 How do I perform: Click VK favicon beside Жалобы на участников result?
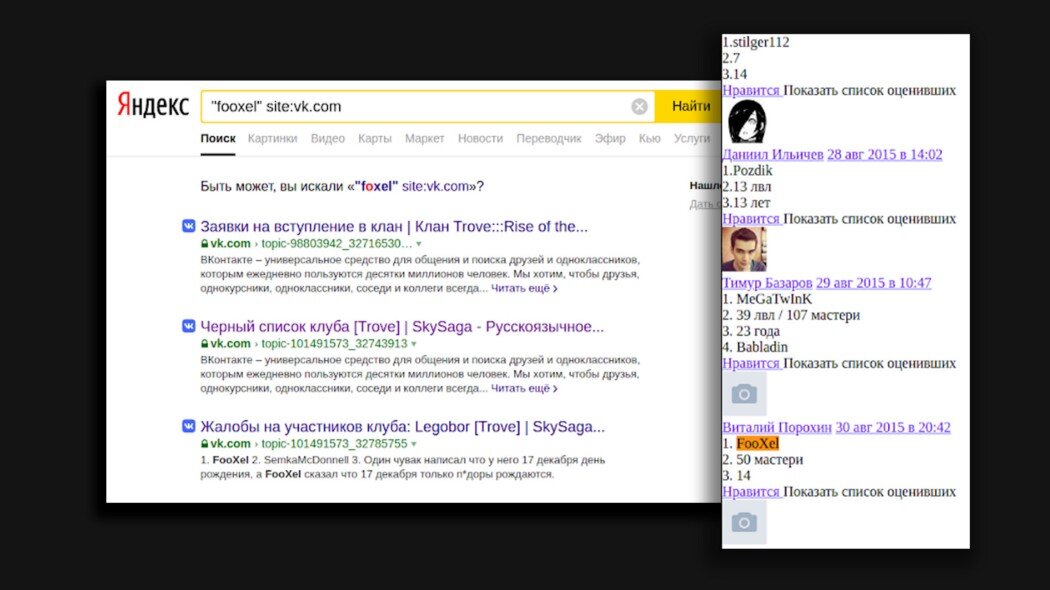(189, 426)
